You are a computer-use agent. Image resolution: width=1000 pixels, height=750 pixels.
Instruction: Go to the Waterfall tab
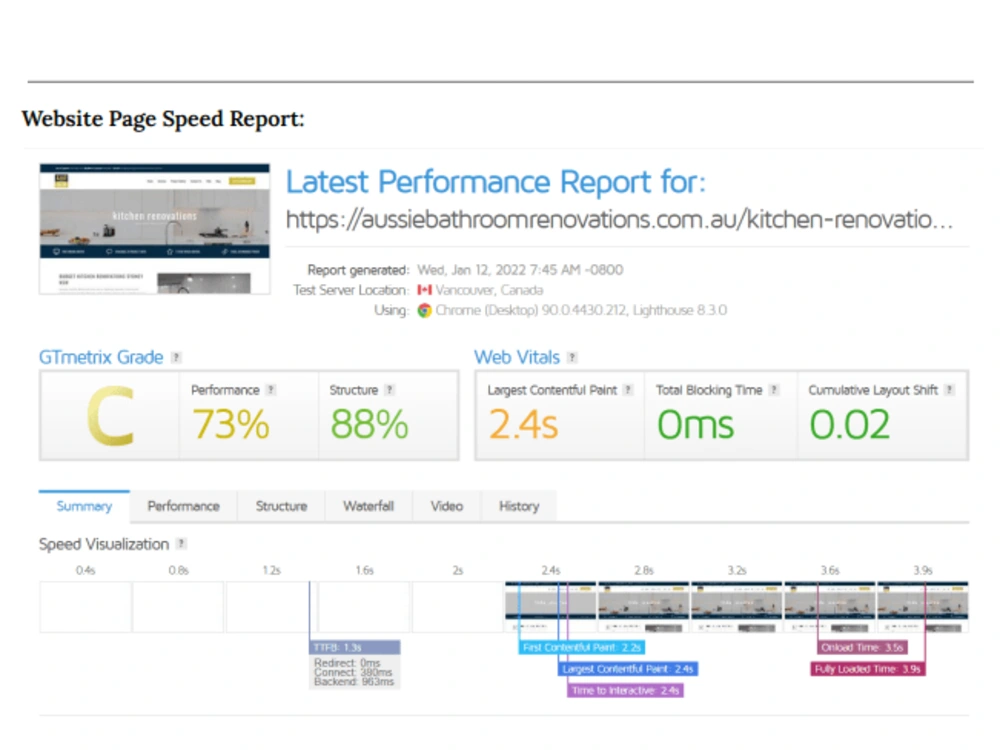(x=369, y=506)
